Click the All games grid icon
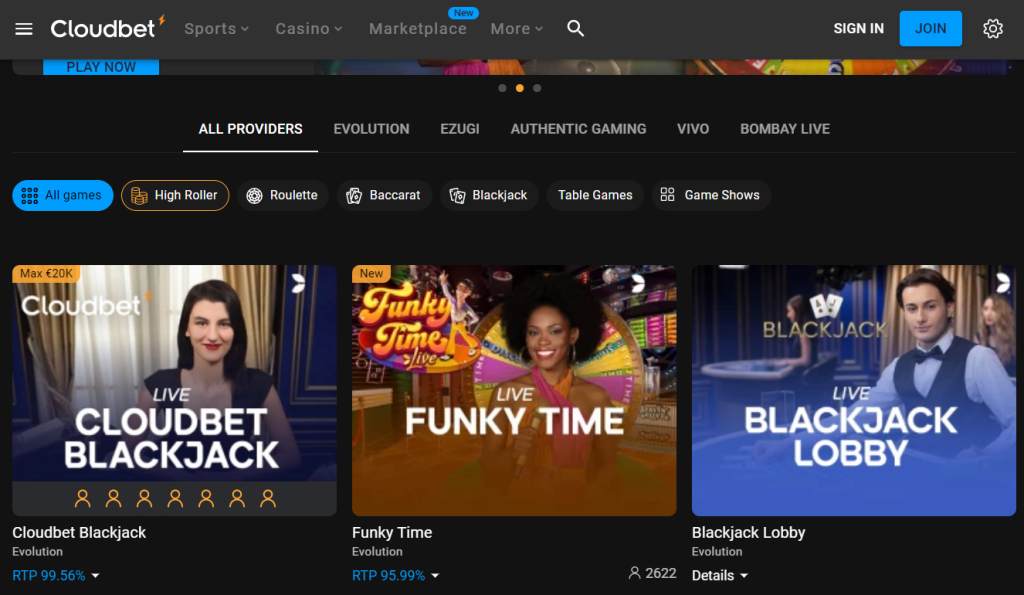This screenshot has width=1024, height=595. click(x=29, y=195)
